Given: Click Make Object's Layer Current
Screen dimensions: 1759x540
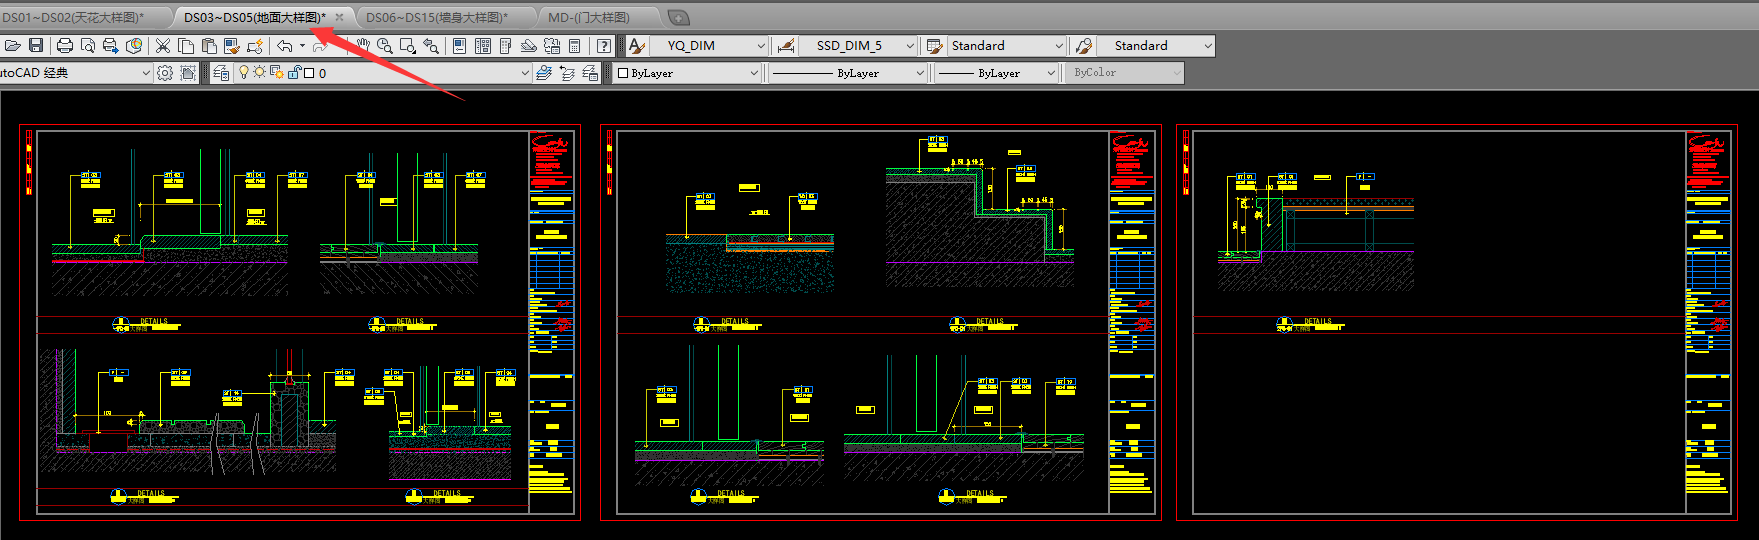Looking at the screenshot, I should (544, 73).
